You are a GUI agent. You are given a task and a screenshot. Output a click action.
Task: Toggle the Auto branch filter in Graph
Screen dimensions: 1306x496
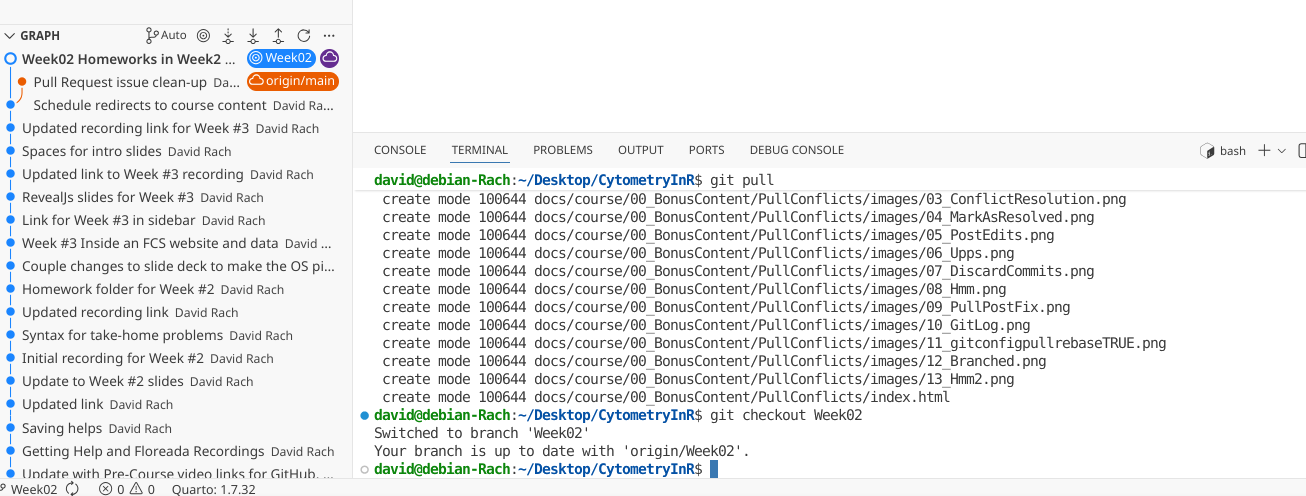[x=166, y=35]
